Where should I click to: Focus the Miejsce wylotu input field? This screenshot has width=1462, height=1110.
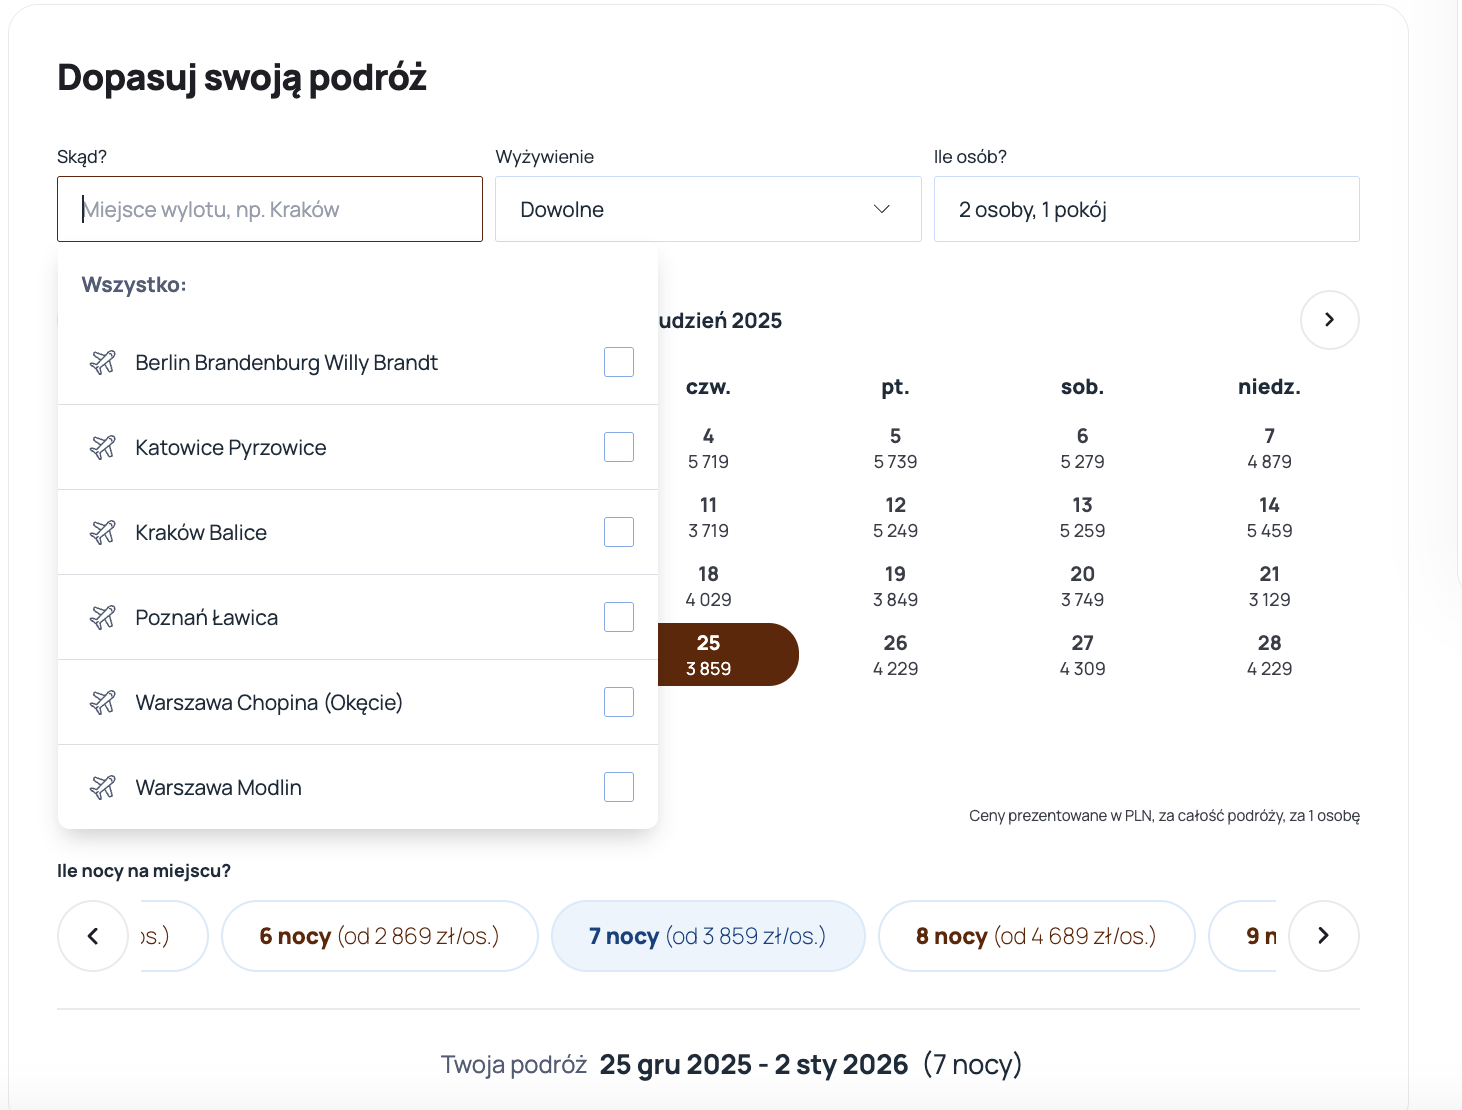tap(270, 209)
